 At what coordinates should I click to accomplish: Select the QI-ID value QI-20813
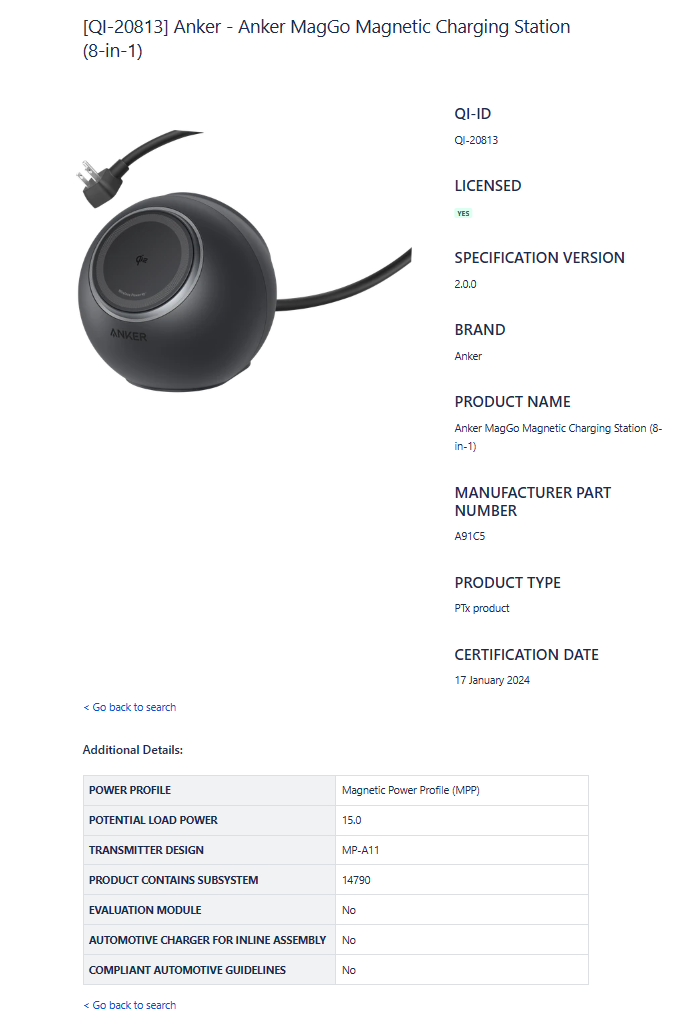click(476, 140)
